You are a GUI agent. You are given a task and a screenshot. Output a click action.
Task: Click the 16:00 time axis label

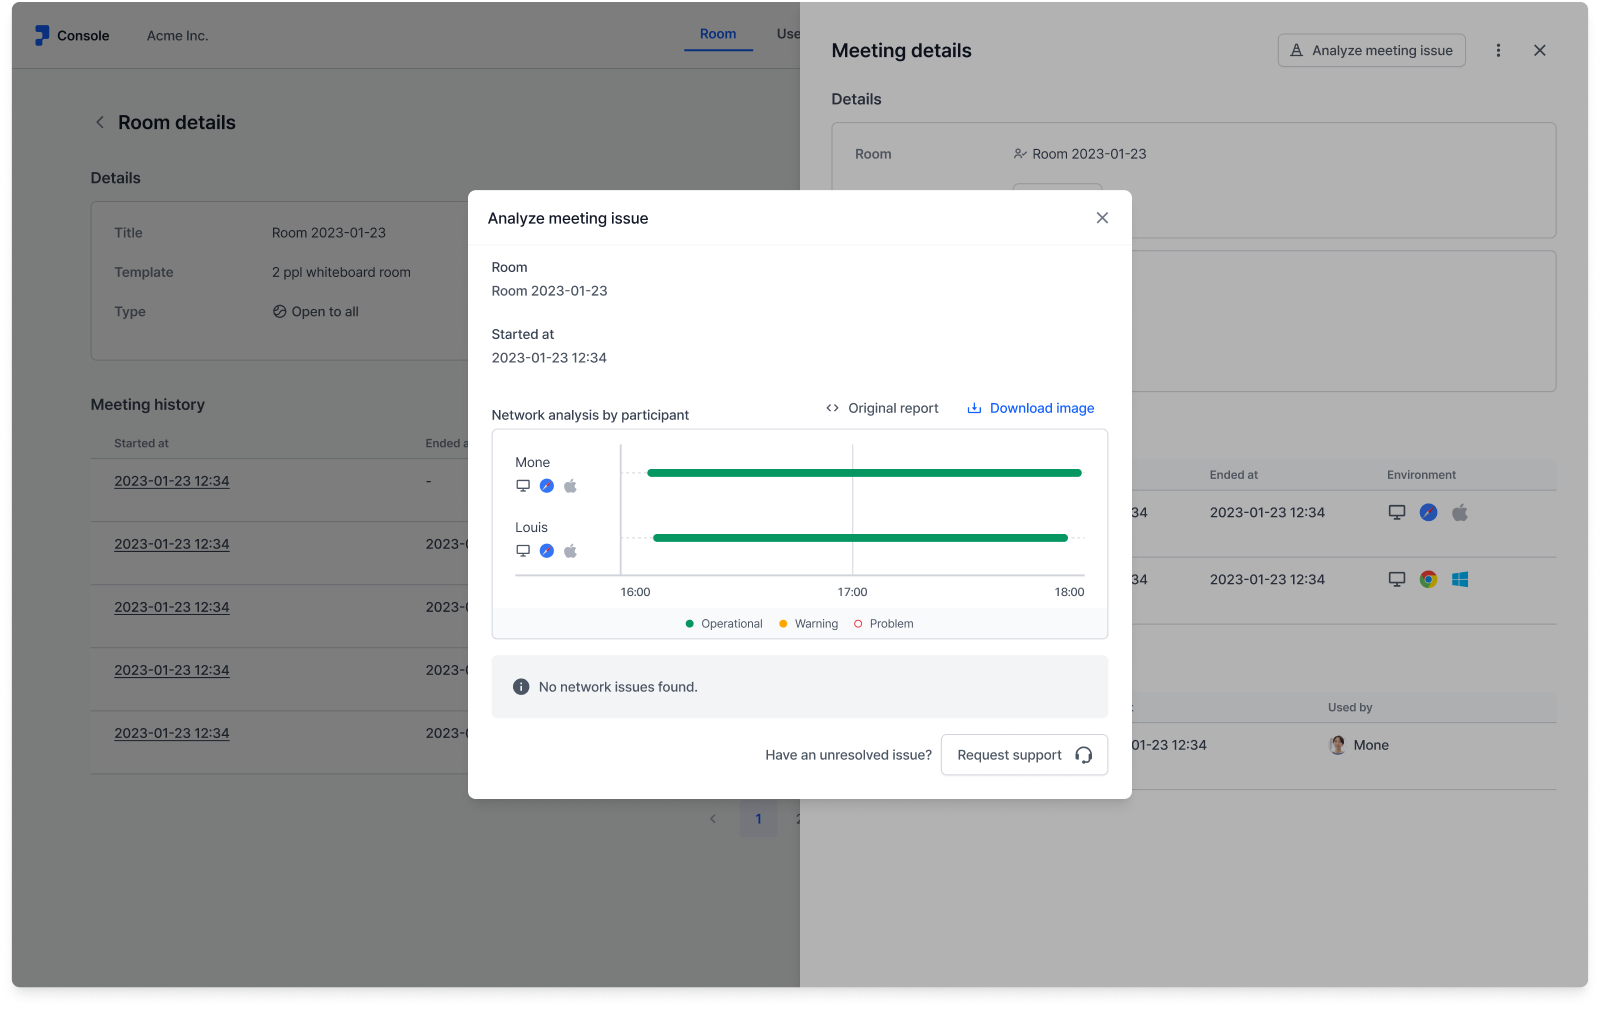coord(635,592)
